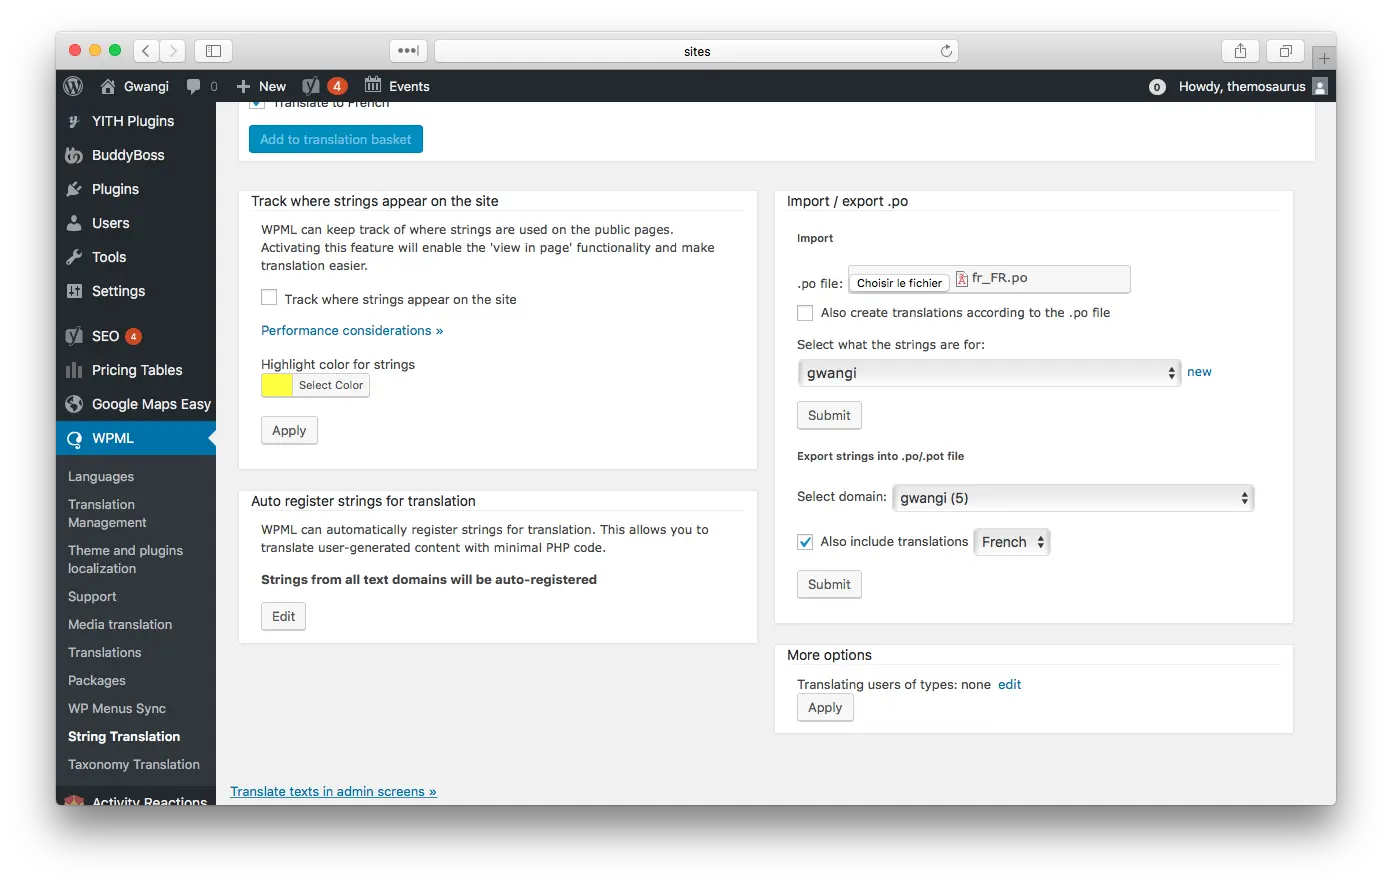Open SEO icon in sidebar

point(74,336)
